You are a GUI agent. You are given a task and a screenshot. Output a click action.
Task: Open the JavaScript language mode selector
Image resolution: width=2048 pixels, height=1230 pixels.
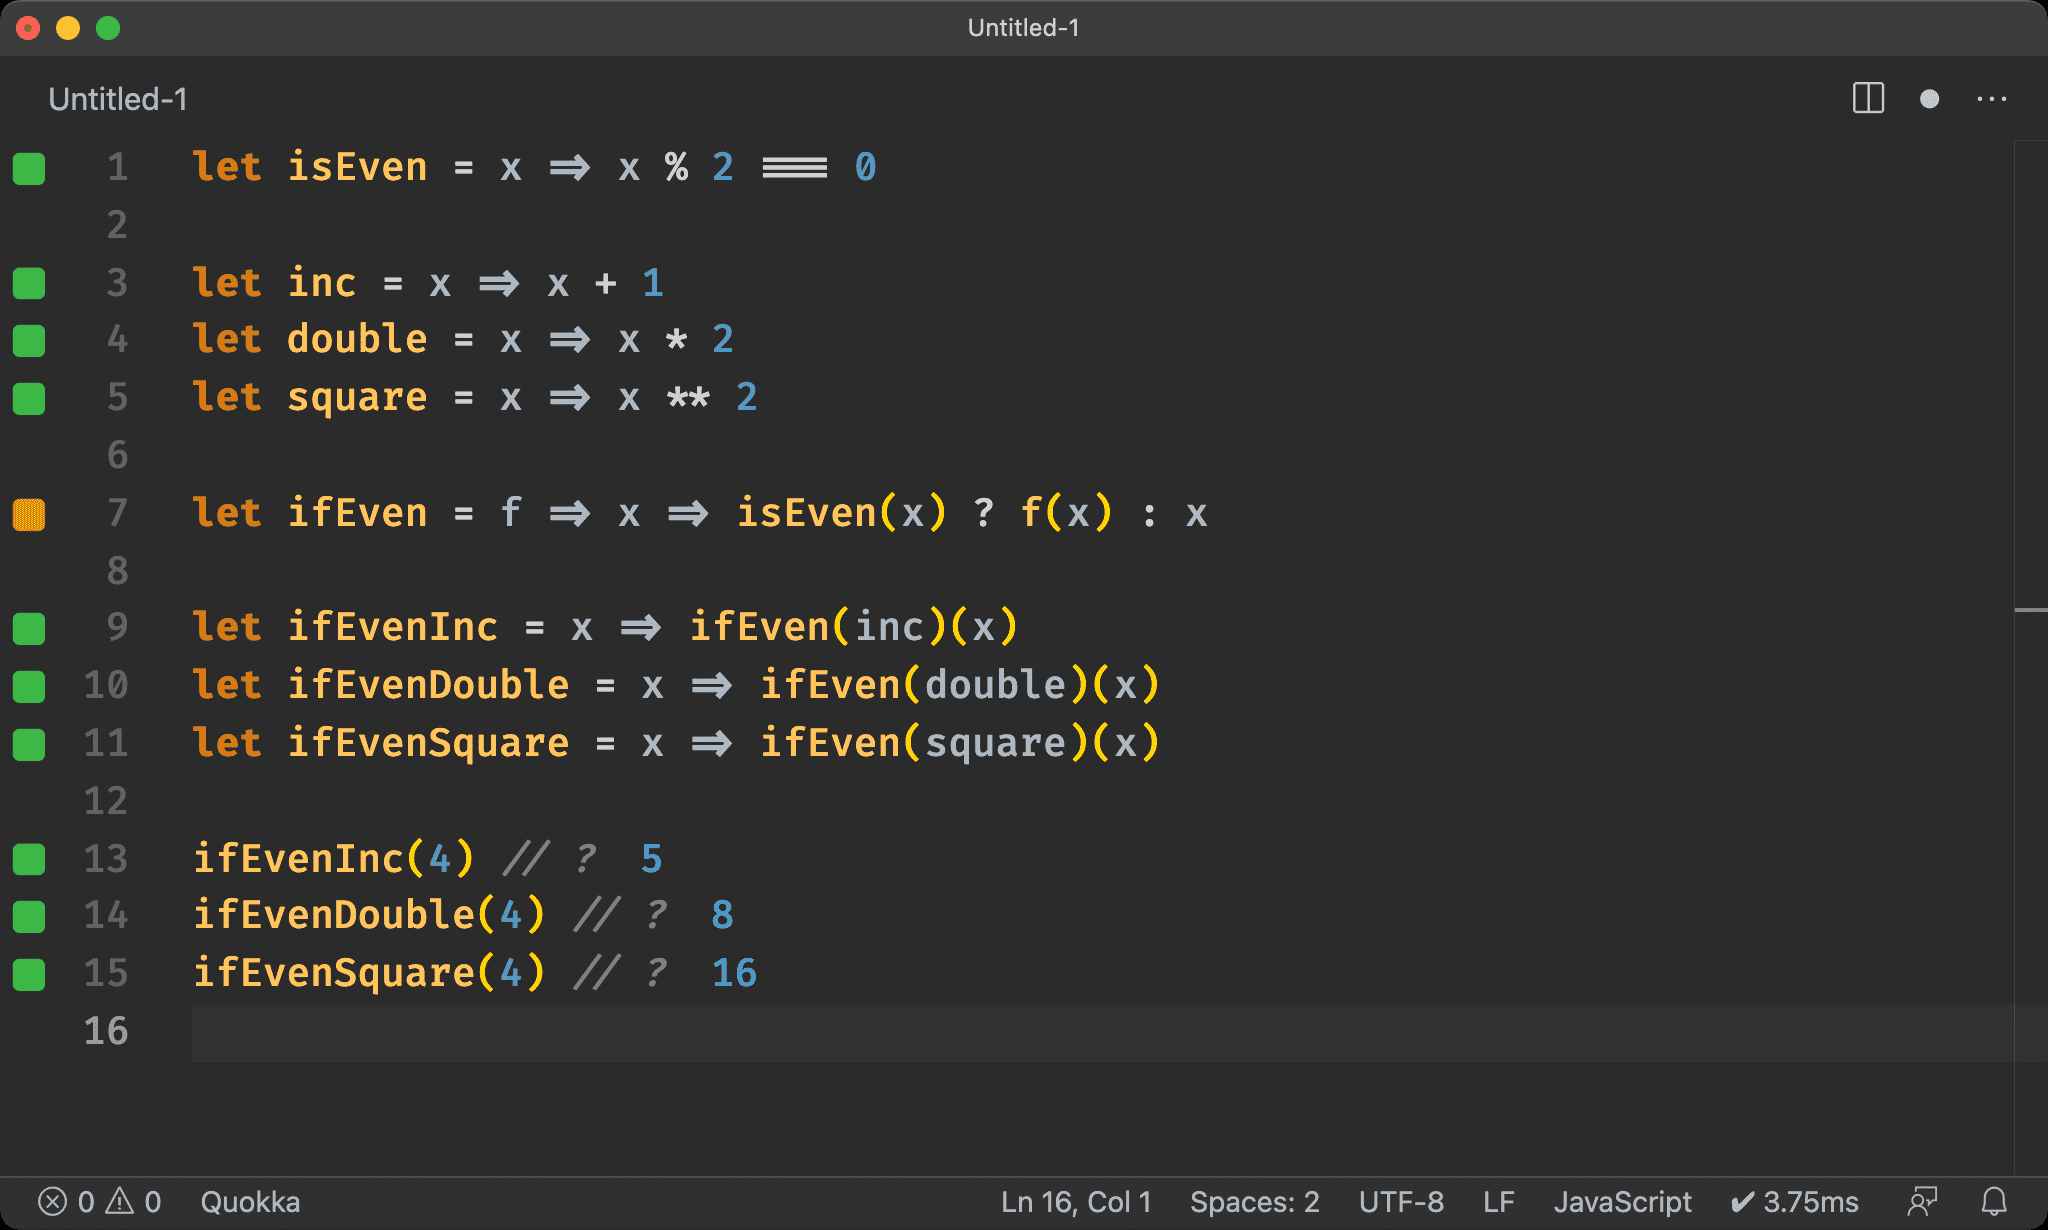pyautogui.click(x=1622, y=1201)
